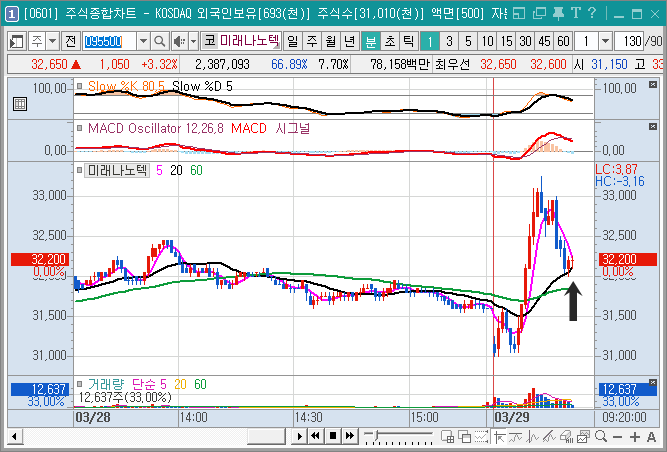Image resolution: width=667 pixels, height=452 pixels.
Task: Click the pin window icon in title bar
Action: pos(558,14)
